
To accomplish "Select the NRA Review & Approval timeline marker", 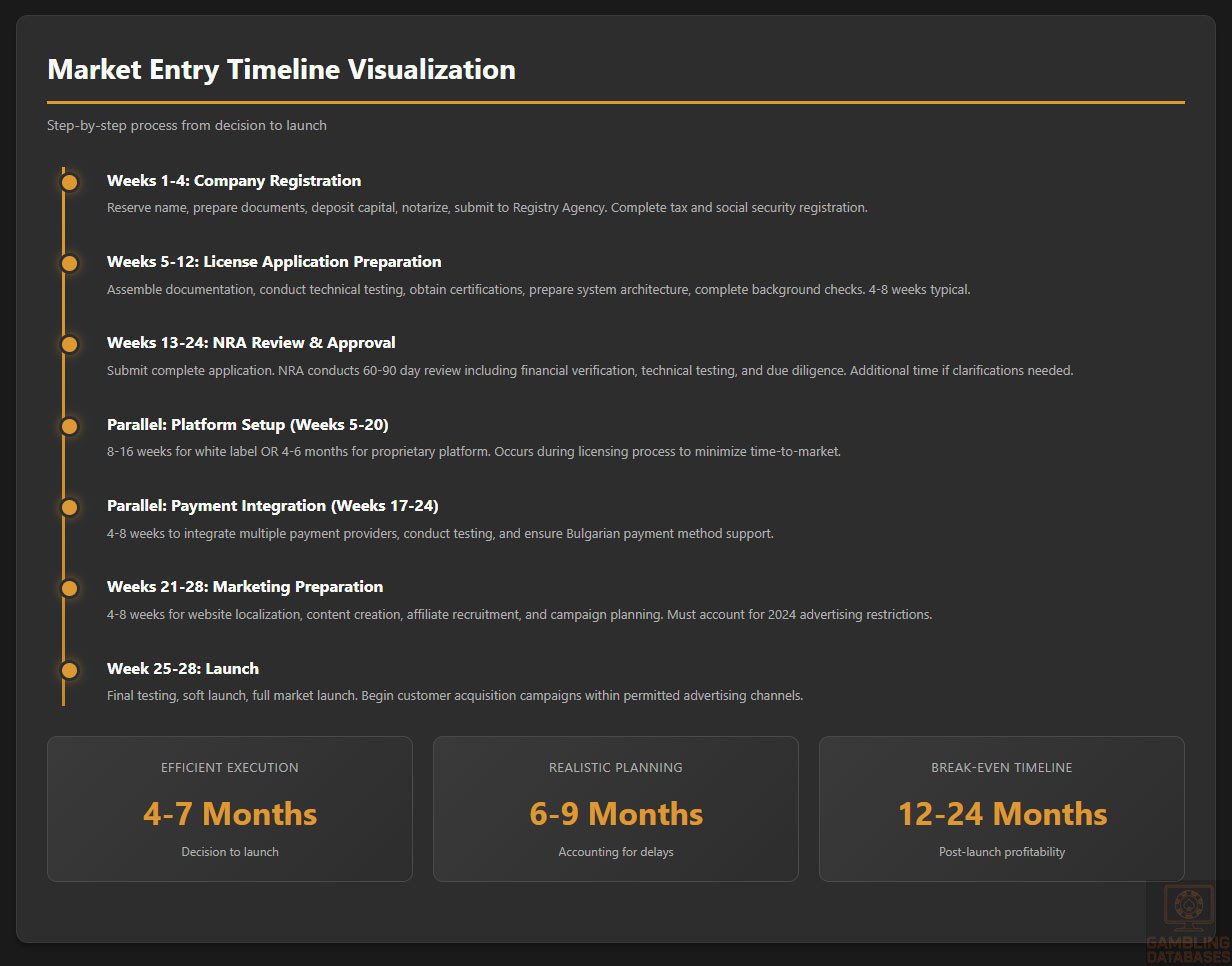I will click(x=69, y=344).
